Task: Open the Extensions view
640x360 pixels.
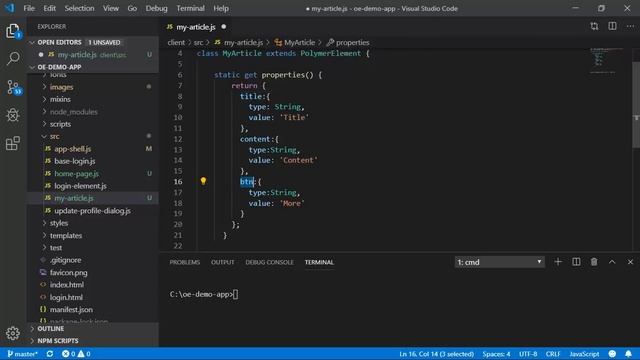Action: (x=13, y=143)
